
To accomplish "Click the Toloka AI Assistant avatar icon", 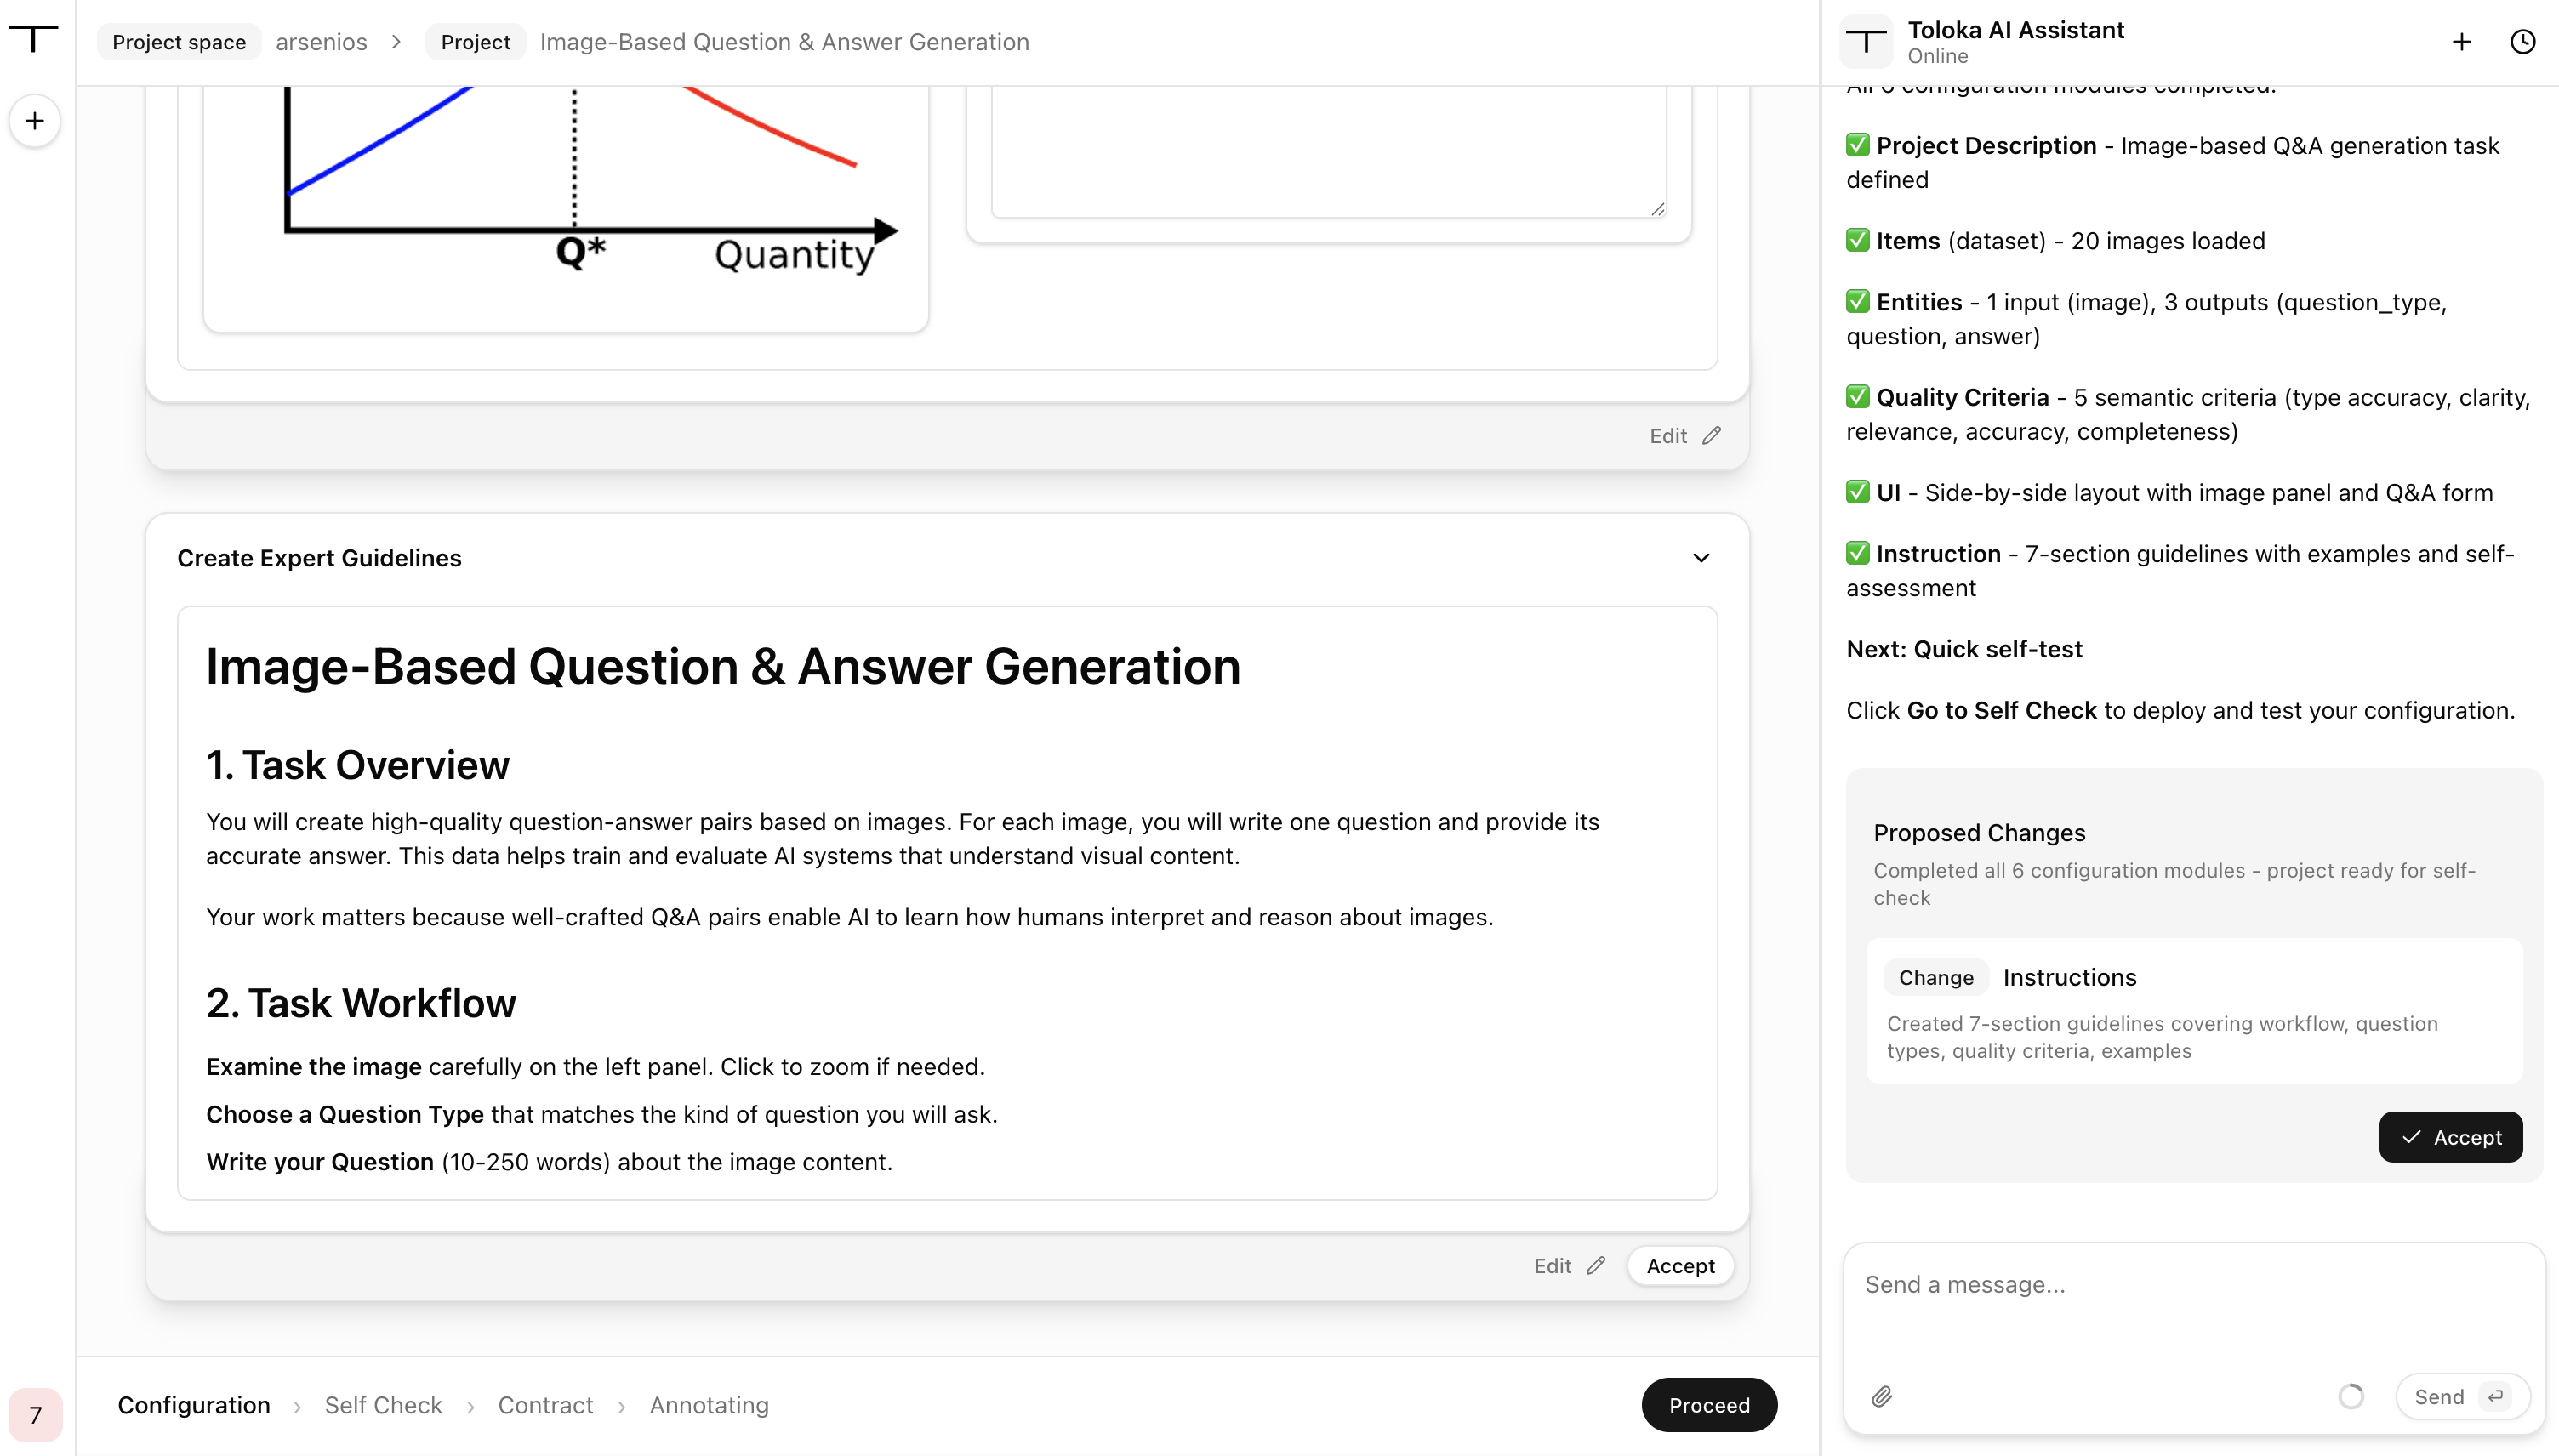I will click(x=1865, y=41).
